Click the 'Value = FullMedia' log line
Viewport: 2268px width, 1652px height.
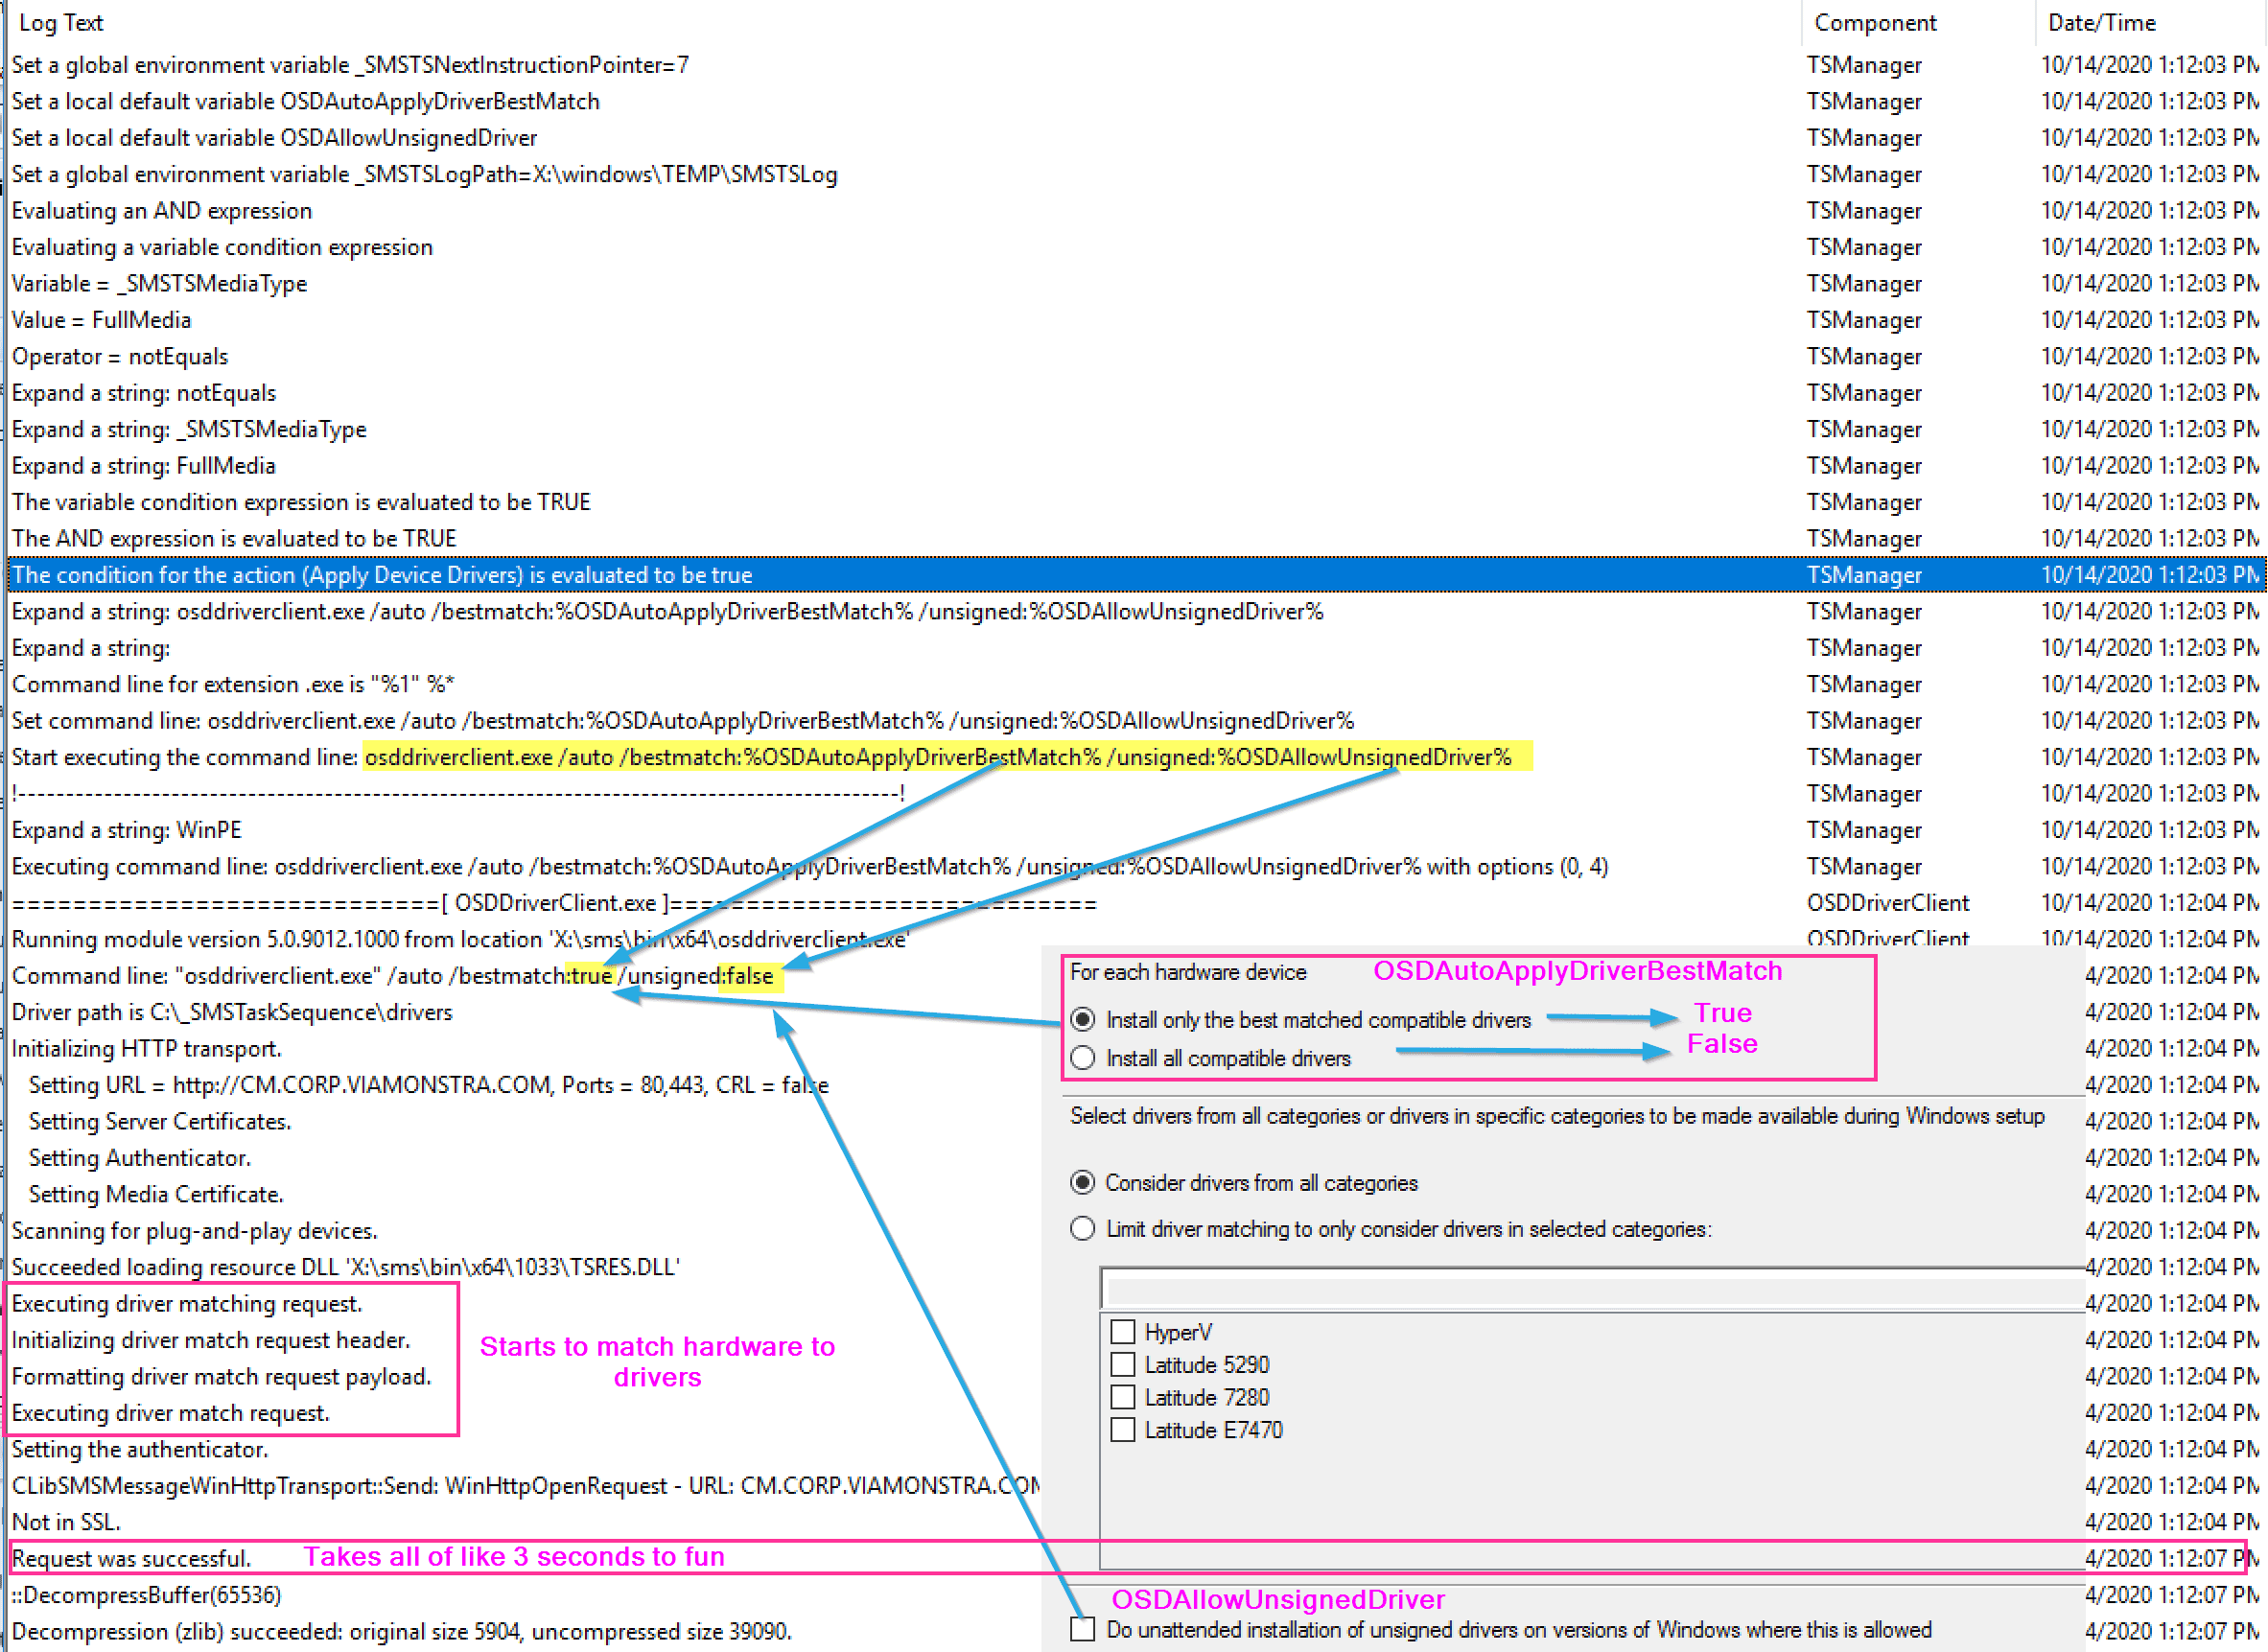pyautogui.click(x=101, y=320)
